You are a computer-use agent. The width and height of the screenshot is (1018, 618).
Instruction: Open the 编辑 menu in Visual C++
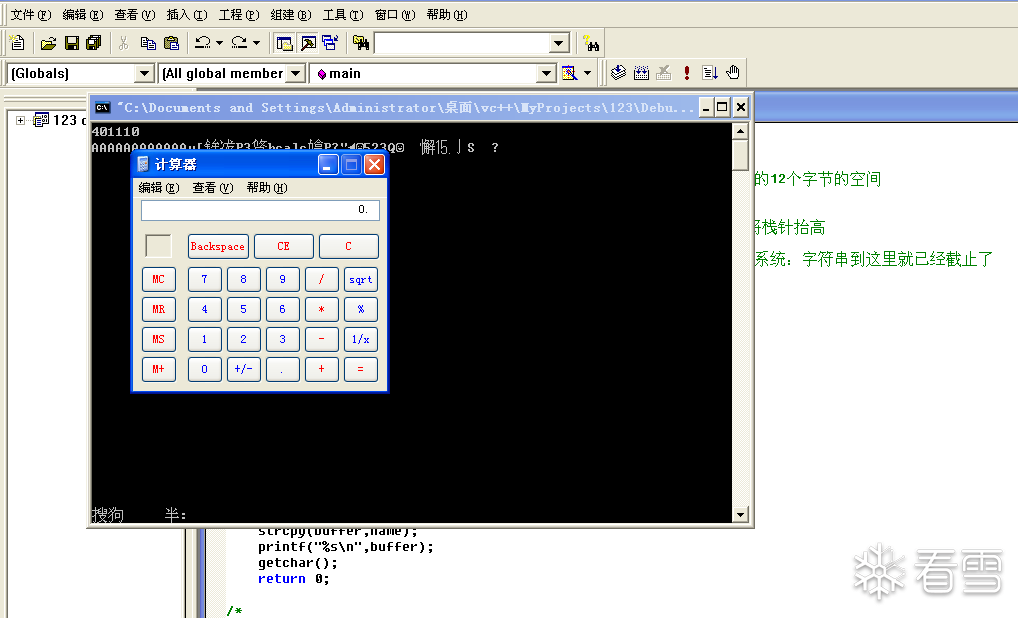[x=82, y=15]
